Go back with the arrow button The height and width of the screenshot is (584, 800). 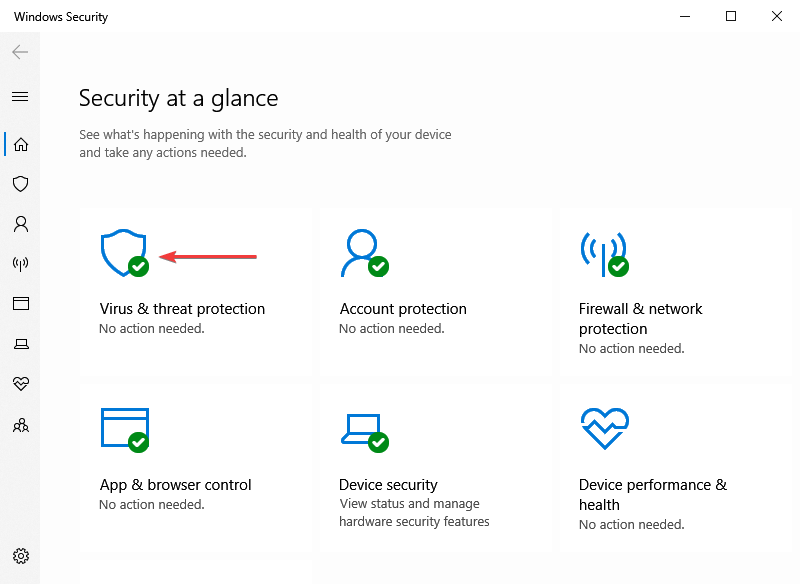click(20, 52)
